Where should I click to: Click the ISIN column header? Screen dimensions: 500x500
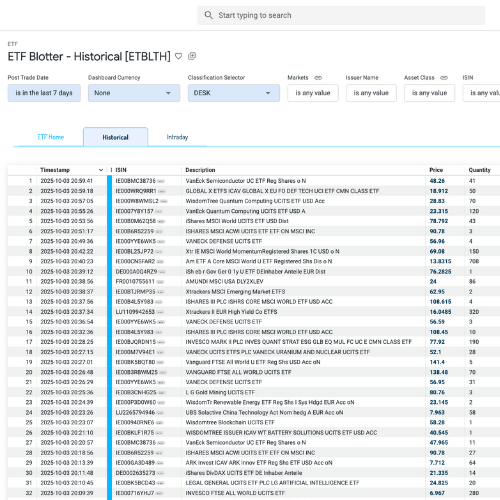click(121, 170)
